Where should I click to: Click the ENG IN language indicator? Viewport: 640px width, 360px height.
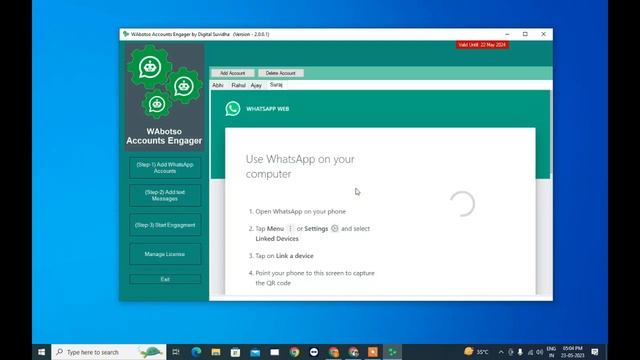[551, 352]
